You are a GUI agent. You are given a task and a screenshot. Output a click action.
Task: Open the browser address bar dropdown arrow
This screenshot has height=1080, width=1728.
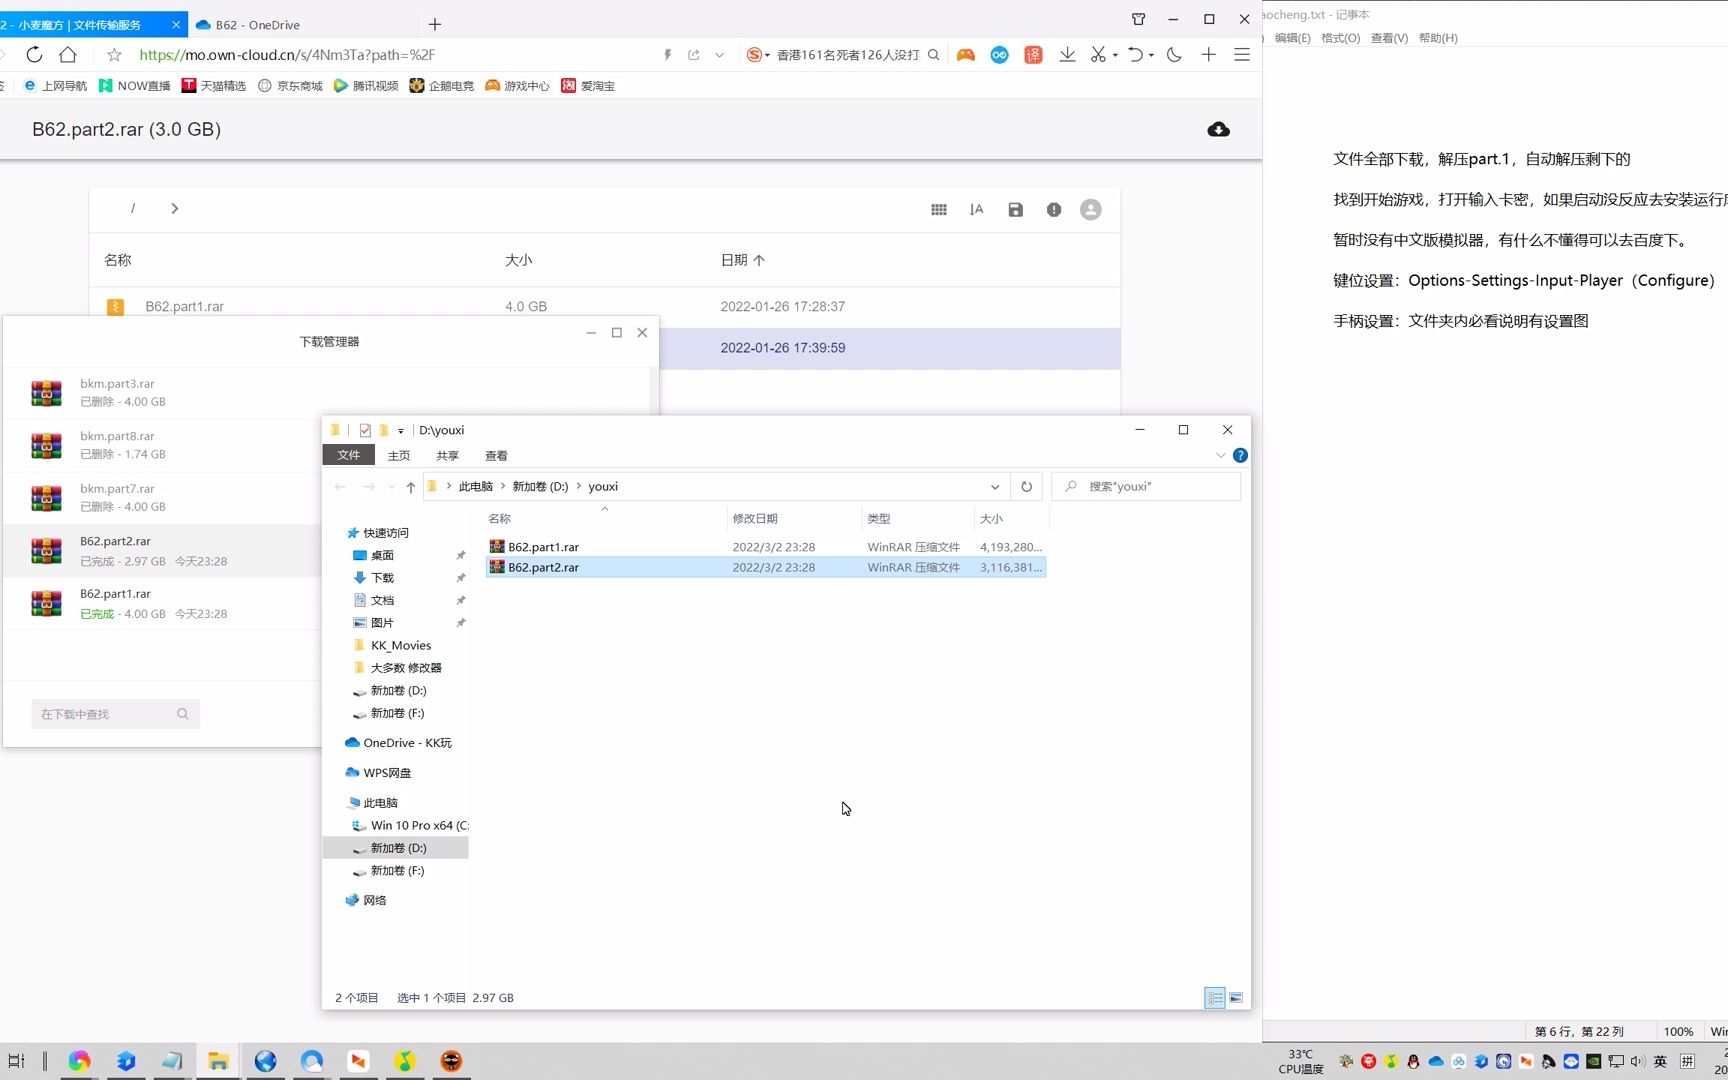click(719, 55)
